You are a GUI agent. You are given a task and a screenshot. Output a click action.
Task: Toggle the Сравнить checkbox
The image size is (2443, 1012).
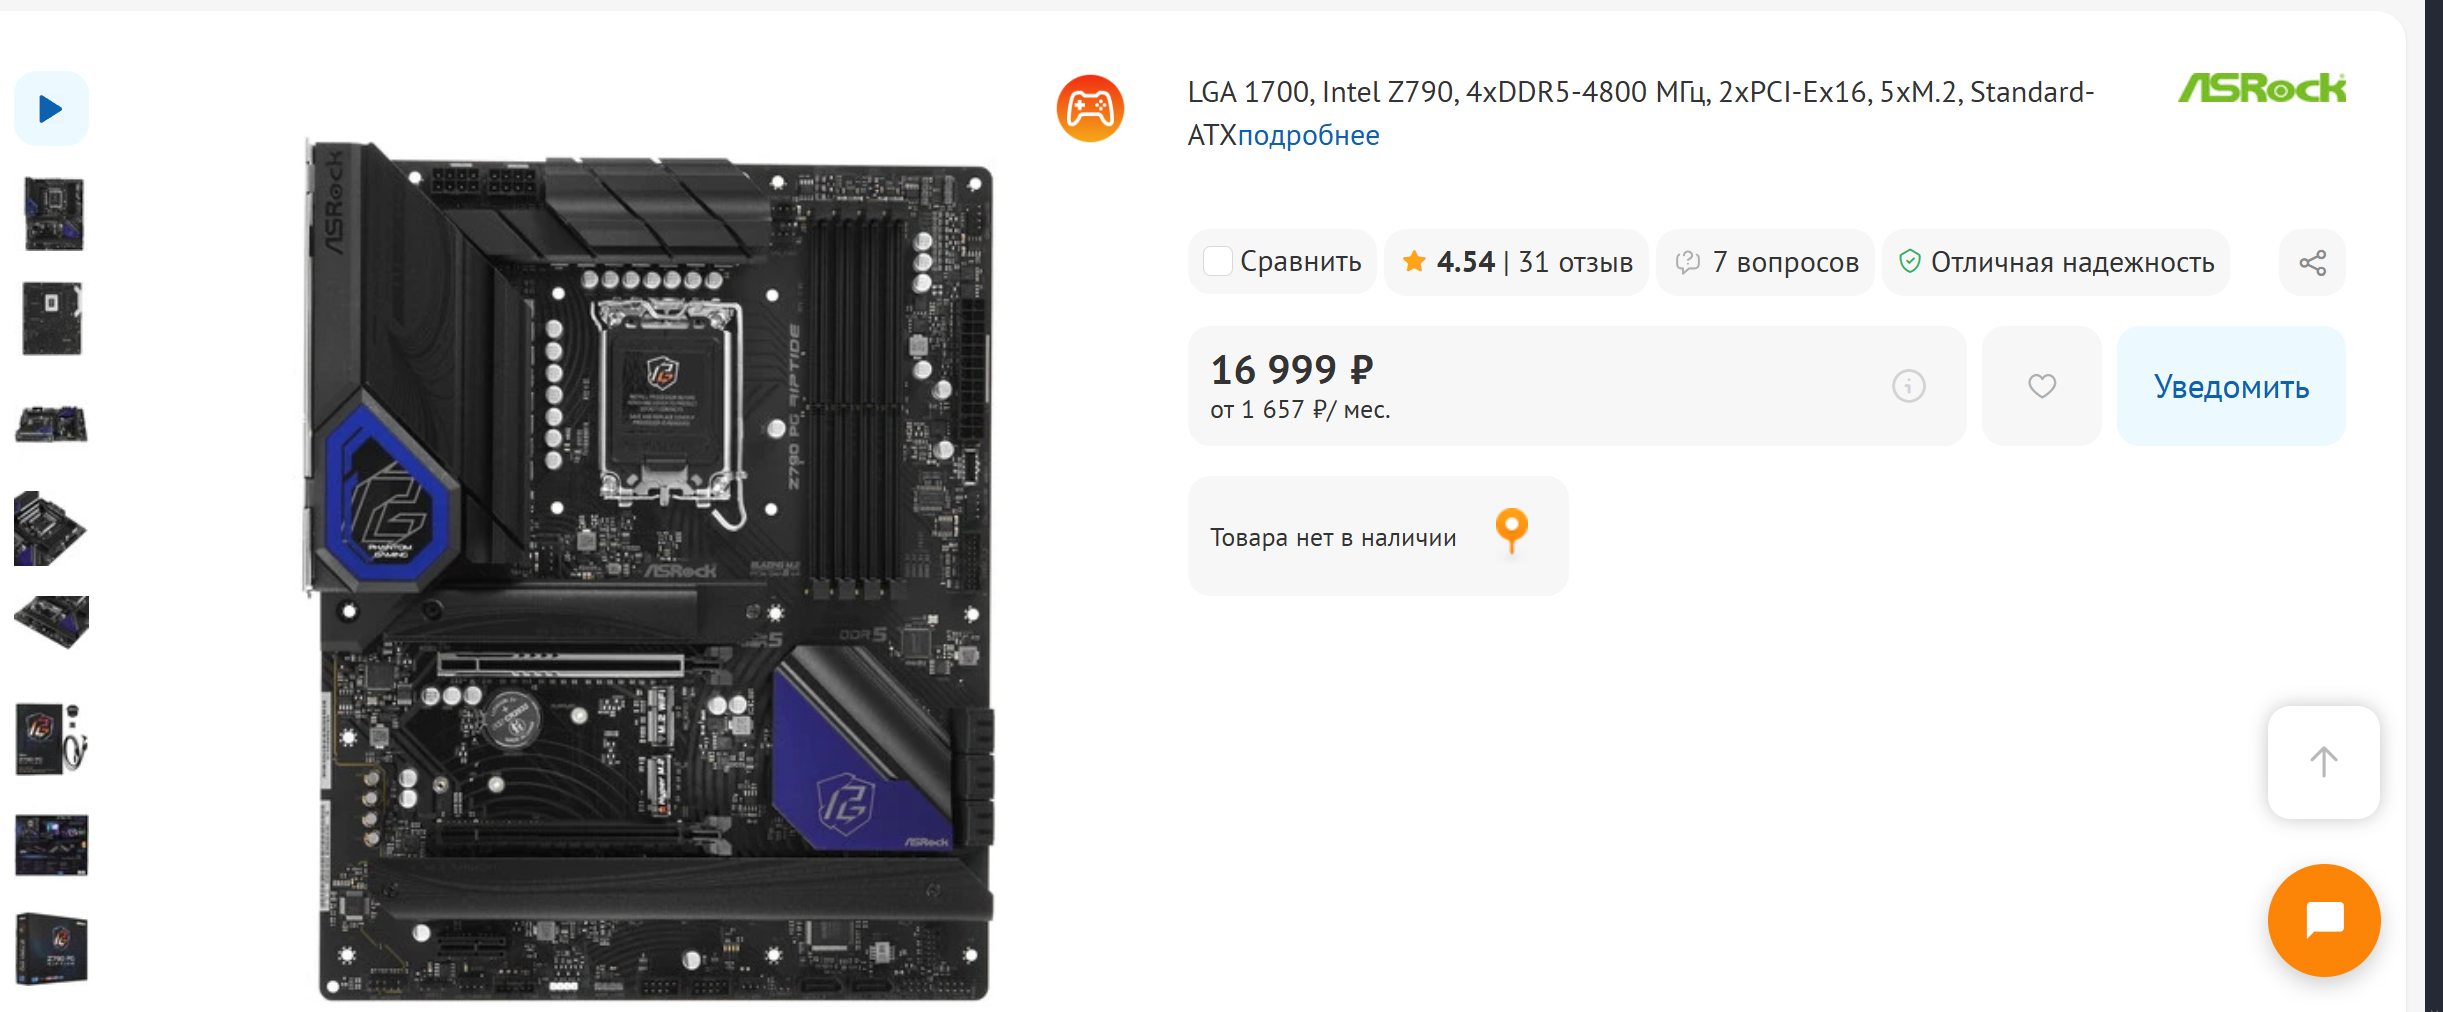coord(1218,262)
